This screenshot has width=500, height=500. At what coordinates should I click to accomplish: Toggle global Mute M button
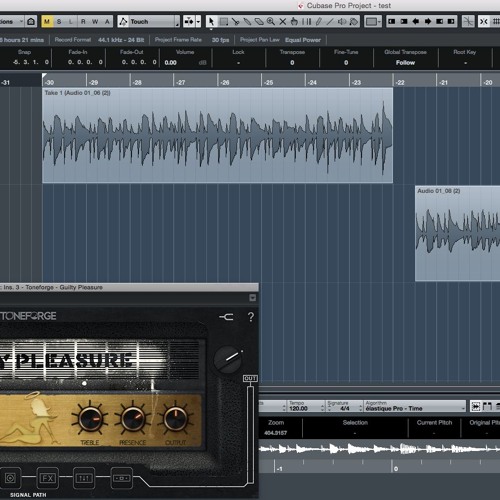[x=47, y=22]
